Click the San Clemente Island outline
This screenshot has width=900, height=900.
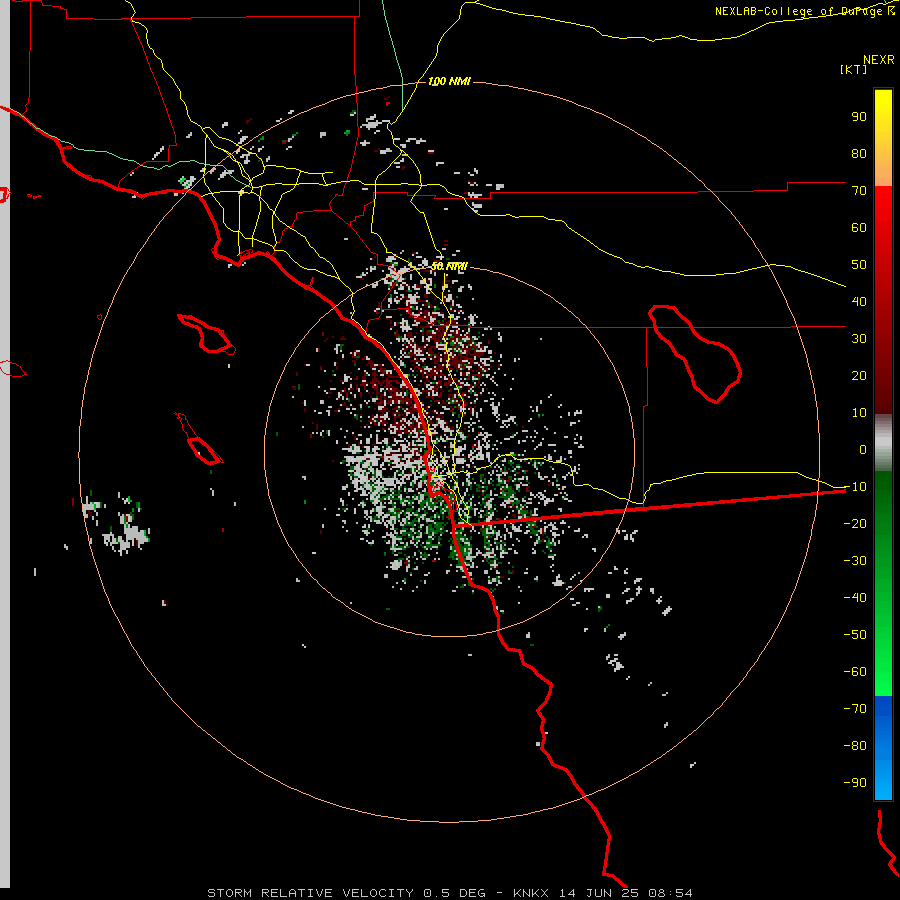coord(199,439)
